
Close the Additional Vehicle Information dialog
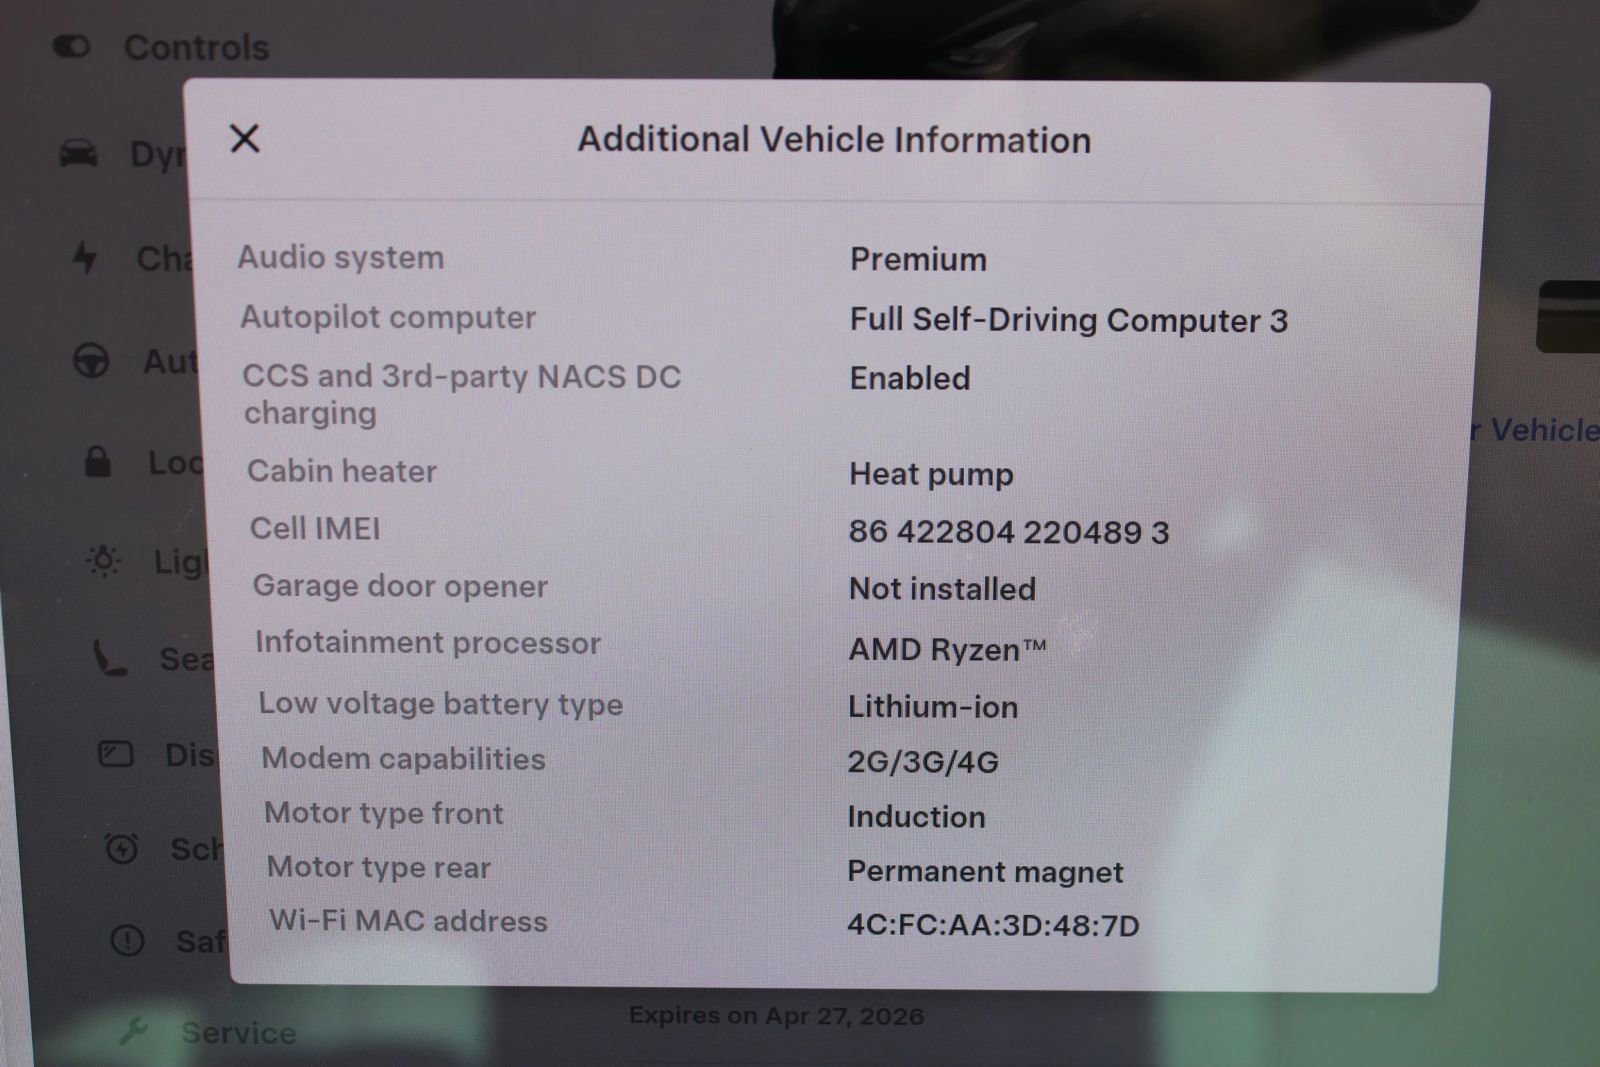coord(245,139)
